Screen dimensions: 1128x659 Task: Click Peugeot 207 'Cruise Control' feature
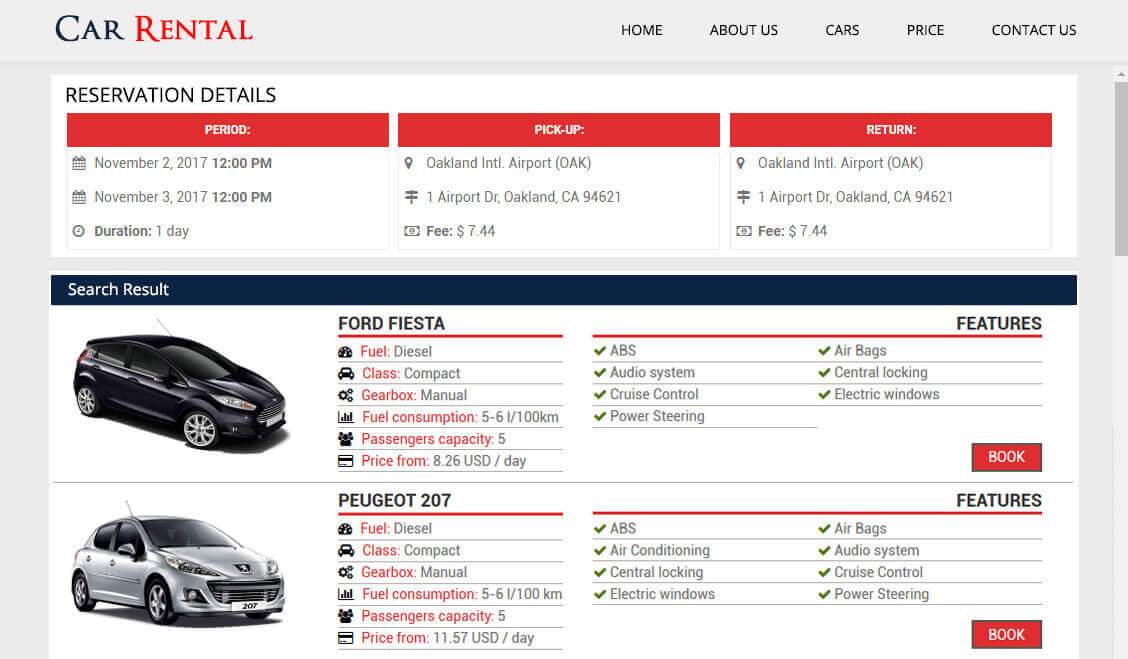tap(878, 573)
